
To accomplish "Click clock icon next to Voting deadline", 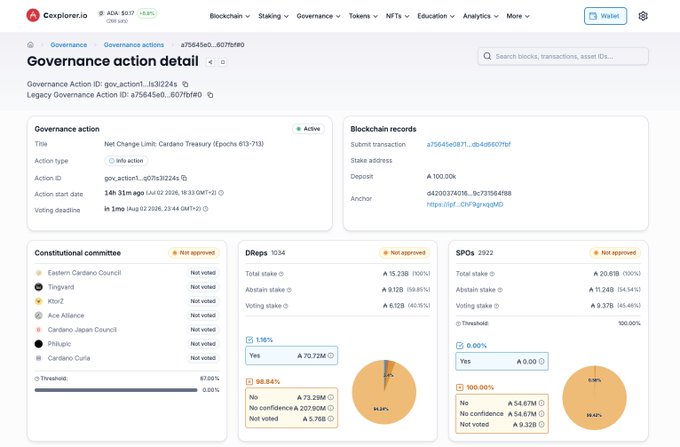I will click(206, 209).
